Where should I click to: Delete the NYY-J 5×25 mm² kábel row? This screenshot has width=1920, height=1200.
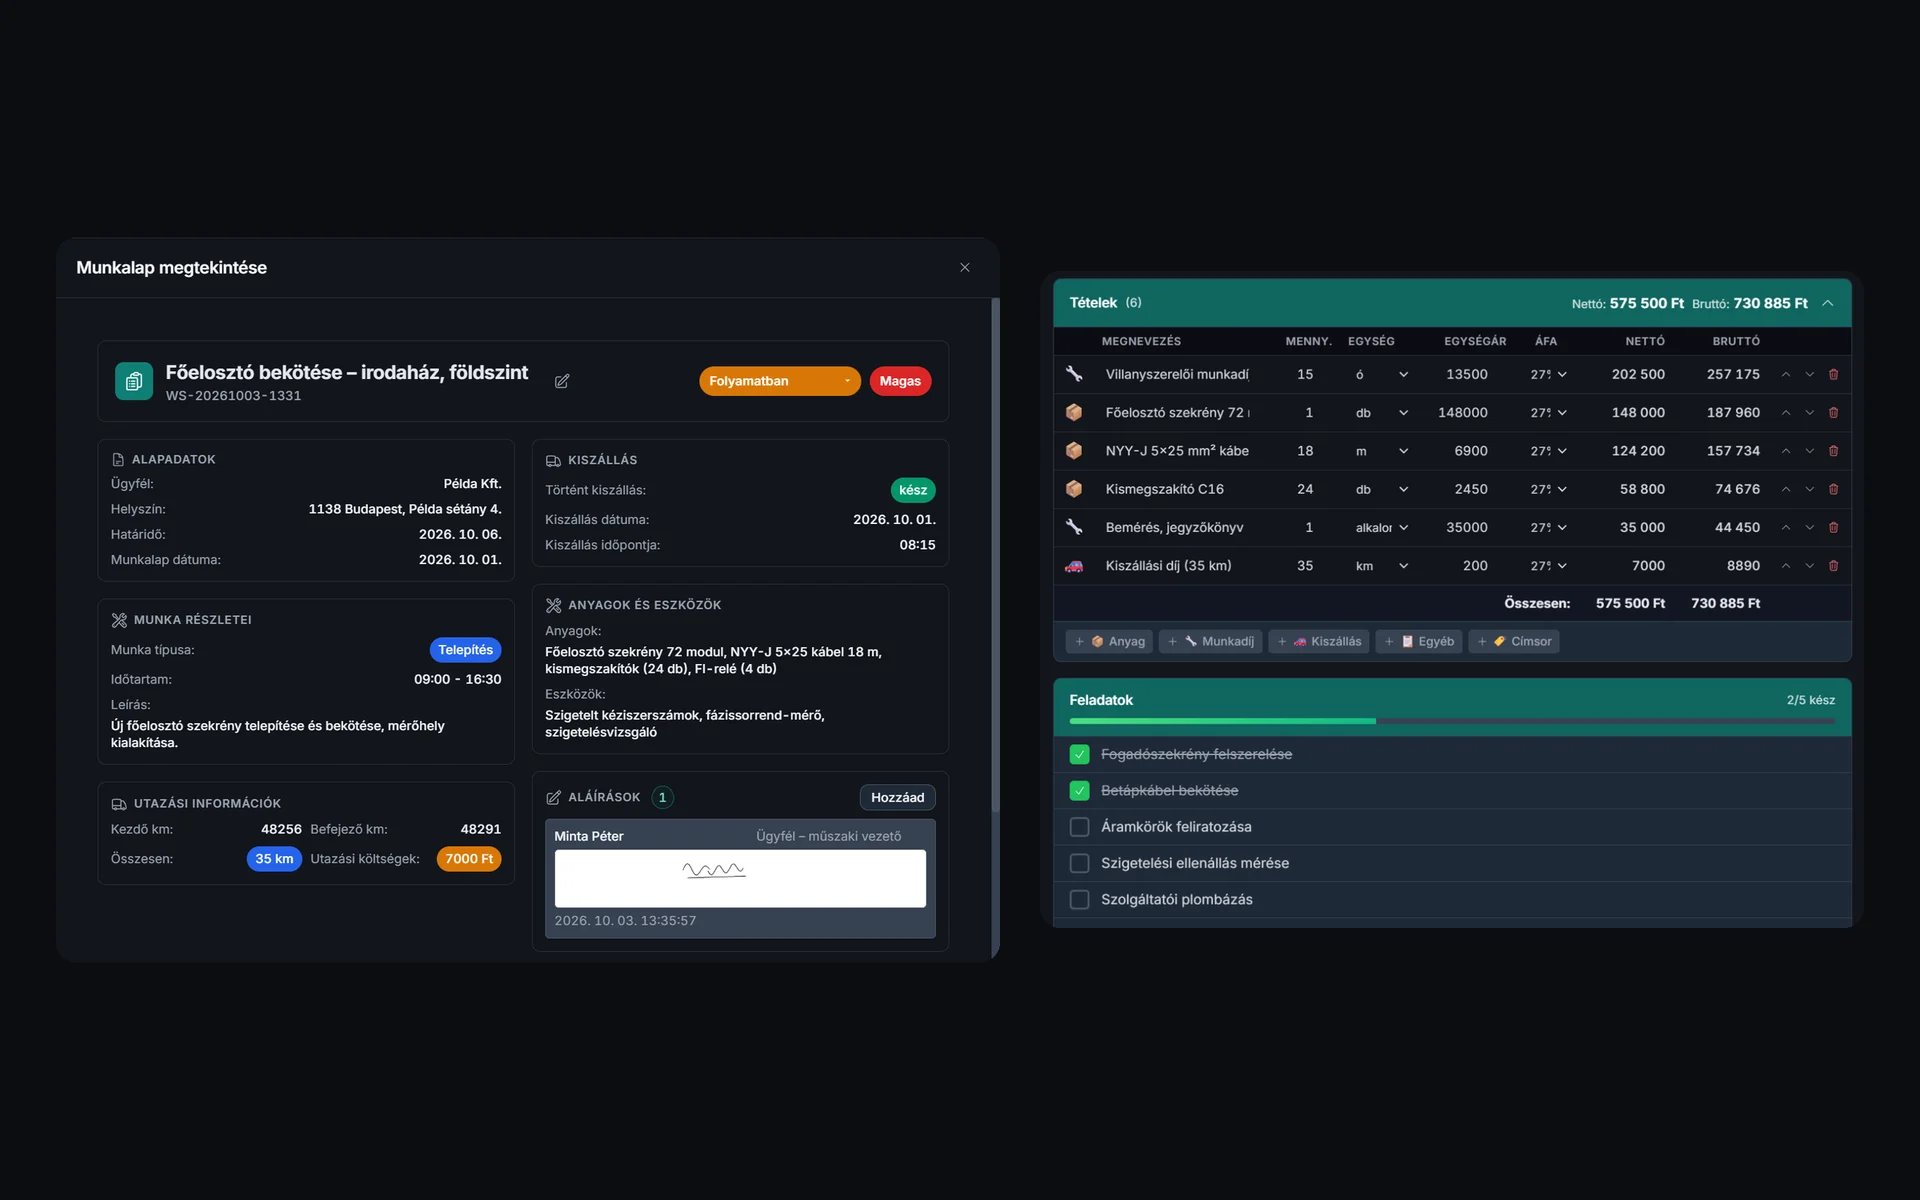(1833, 451)
